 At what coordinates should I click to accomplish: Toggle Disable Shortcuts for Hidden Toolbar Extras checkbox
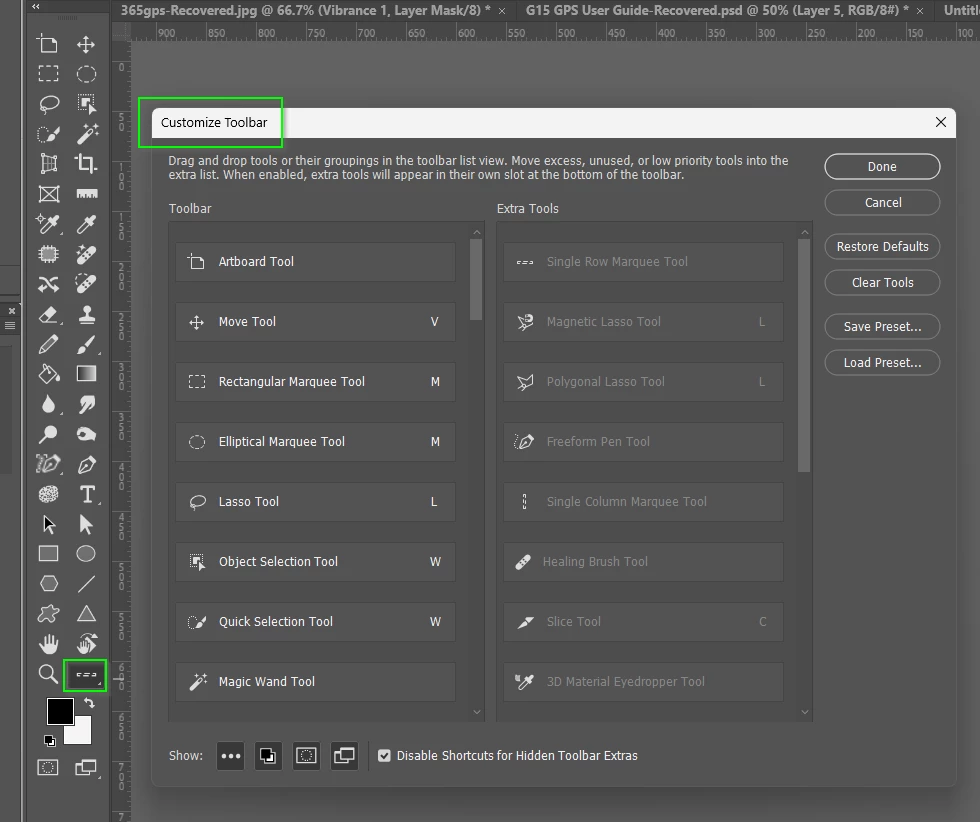click(384, 756)
